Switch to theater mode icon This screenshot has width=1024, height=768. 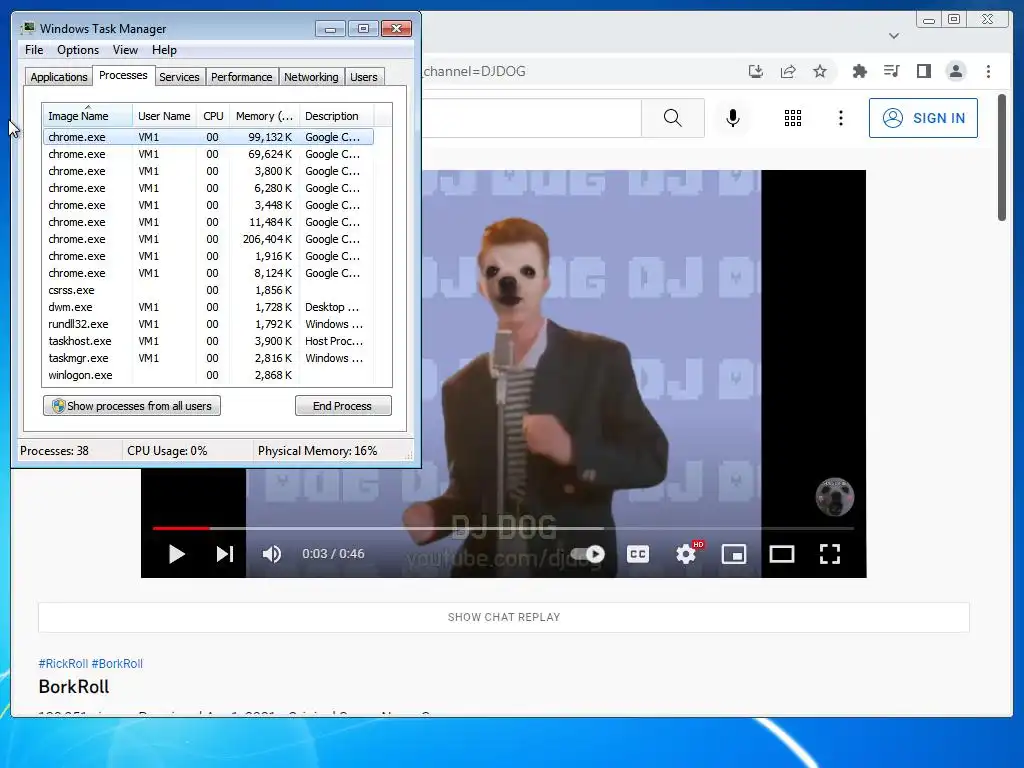tap(782, 554)
